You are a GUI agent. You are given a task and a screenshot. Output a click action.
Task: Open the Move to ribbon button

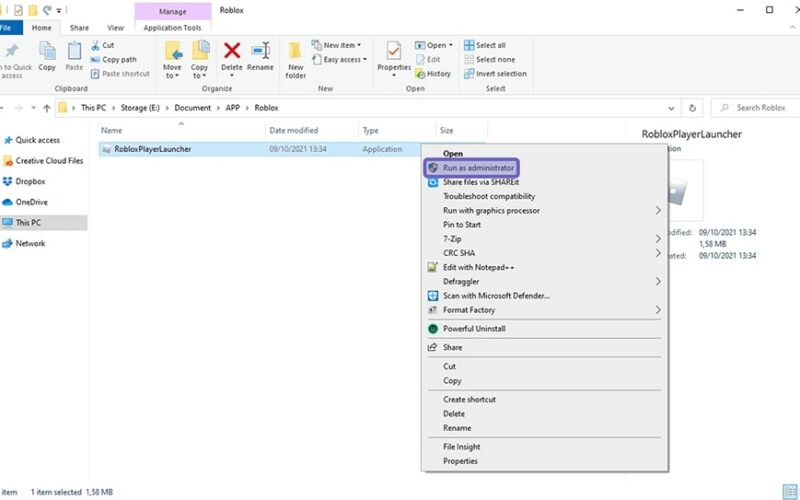tap(172, 60)
